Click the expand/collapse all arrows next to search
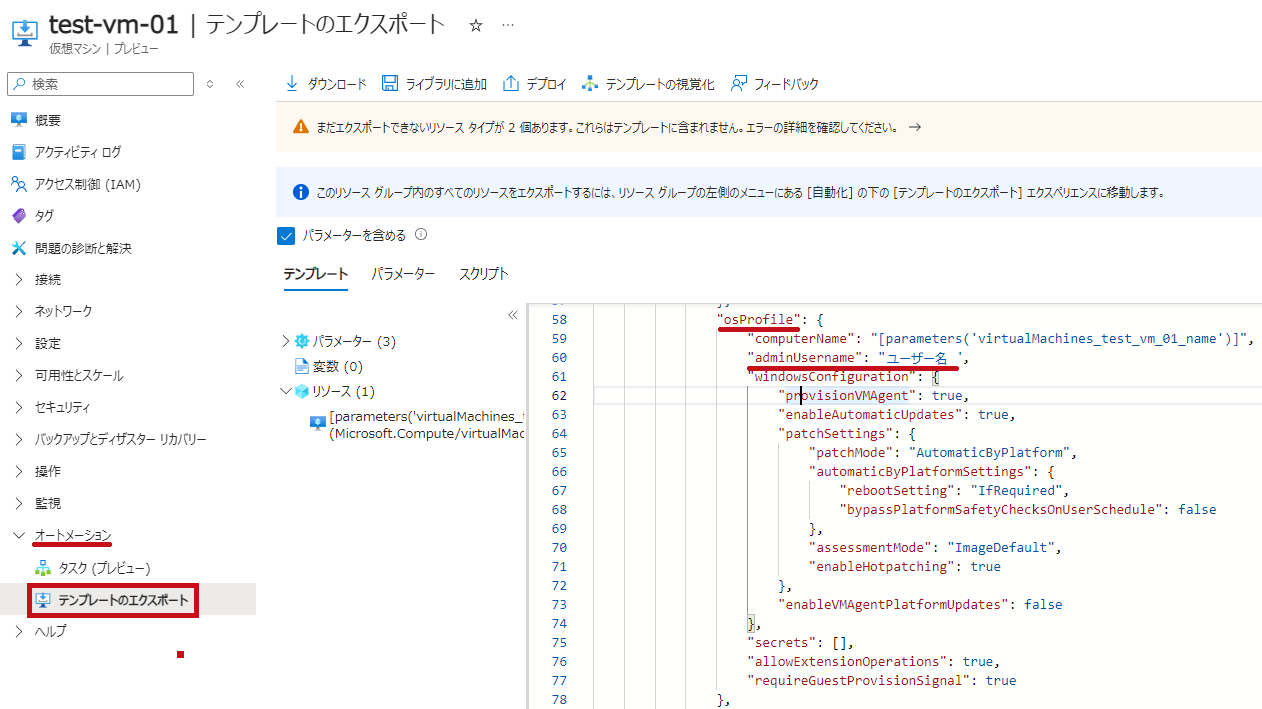Viewport: 1262px width, 709px height. pyautogui.click(x=210, y=84)
